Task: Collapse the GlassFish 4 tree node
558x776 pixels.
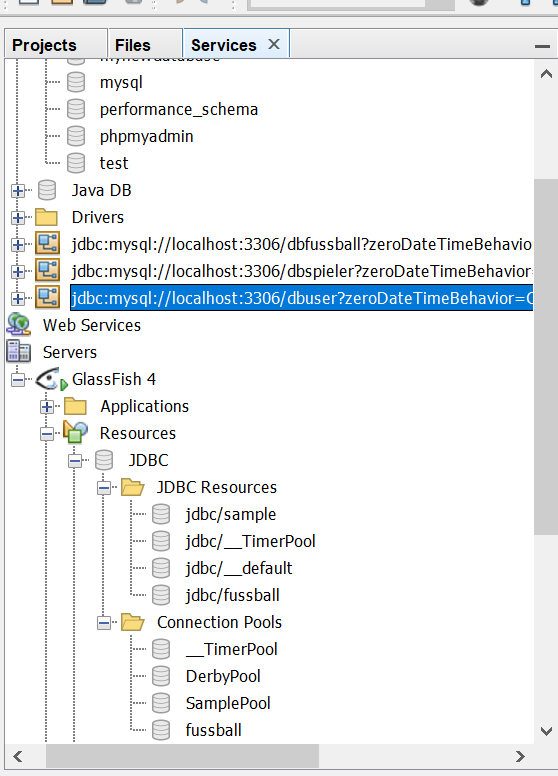Action: click(x=18, y=380)
